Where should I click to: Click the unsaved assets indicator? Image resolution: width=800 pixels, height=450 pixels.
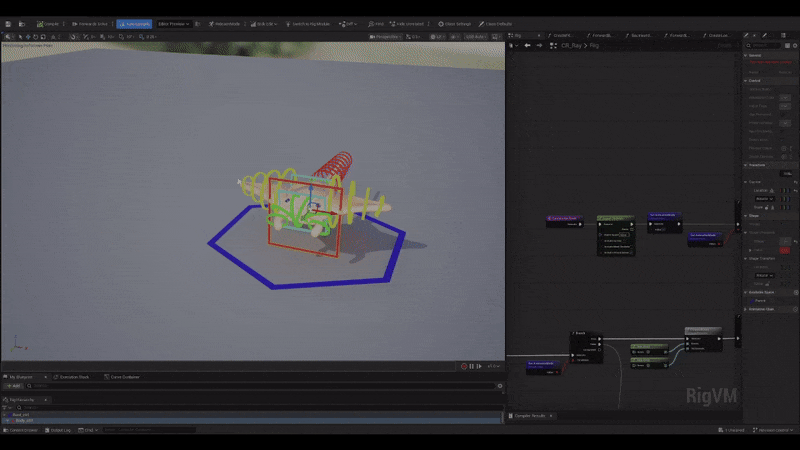[731, 430]
